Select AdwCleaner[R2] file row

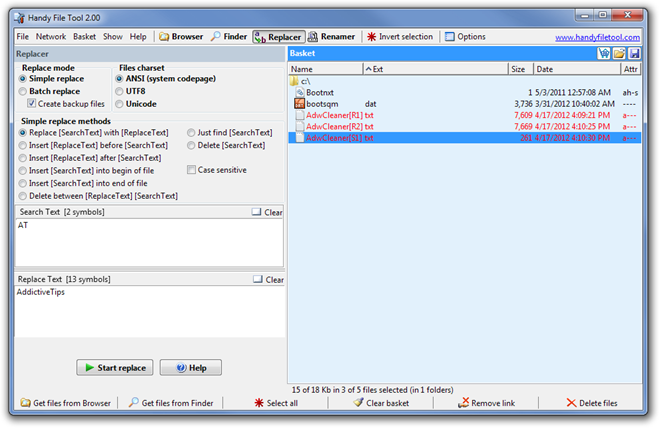[x=465, y=126]
